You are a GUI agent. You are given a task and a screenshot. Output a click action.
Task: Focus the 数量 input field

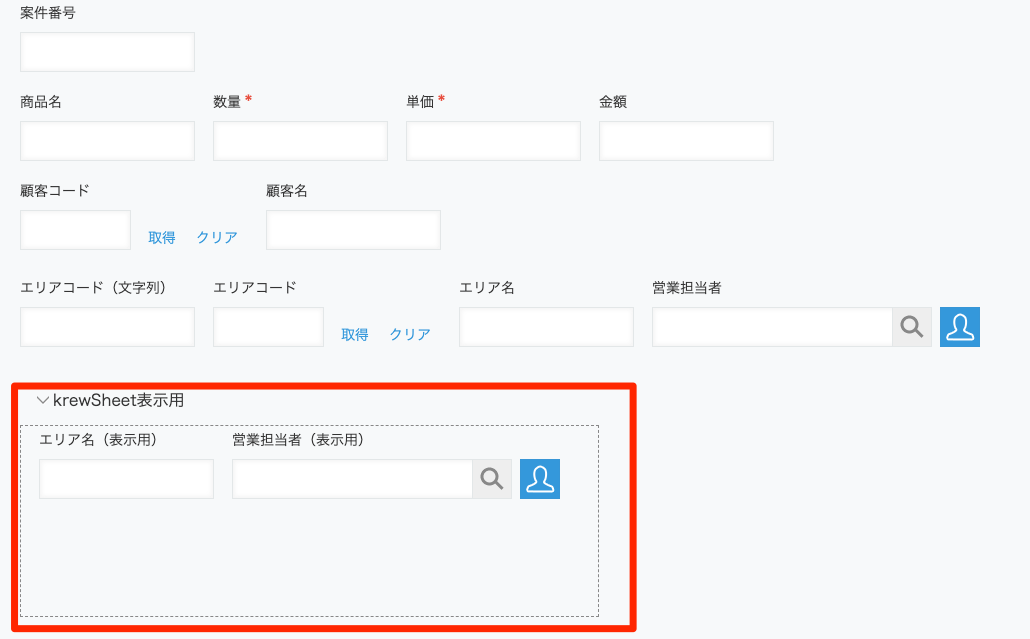click(x=300, y=141)
